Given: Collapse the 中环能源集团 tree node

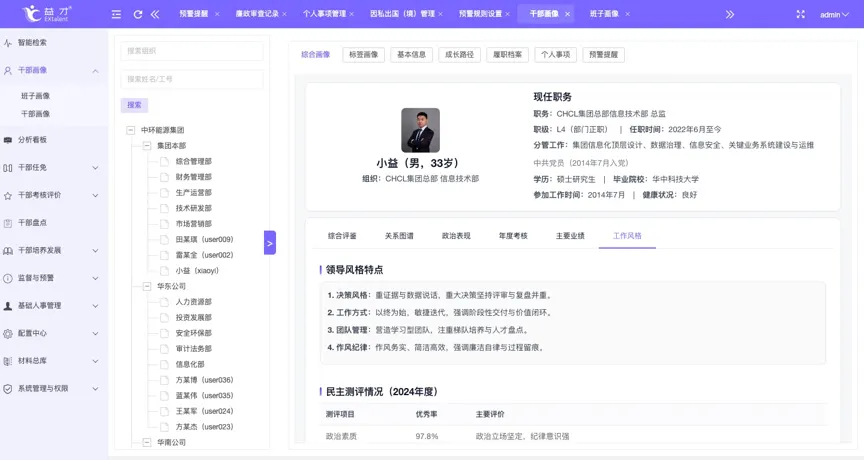Looking at the screenshot, I should pyautogui.click(x=131, y=130).
